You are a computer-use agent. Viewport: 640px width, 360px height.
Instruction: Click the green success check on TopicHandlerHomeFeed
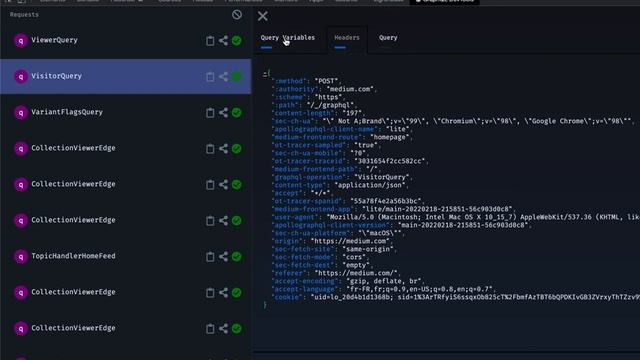tap(236, 256)
